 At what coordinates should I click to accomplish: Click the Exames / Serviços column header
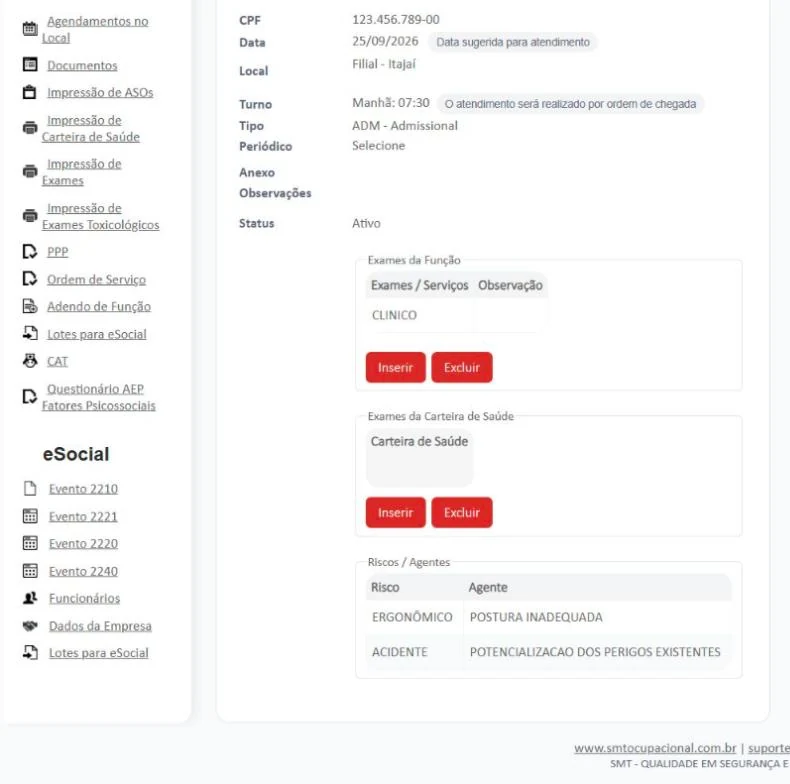click(419, 285)
